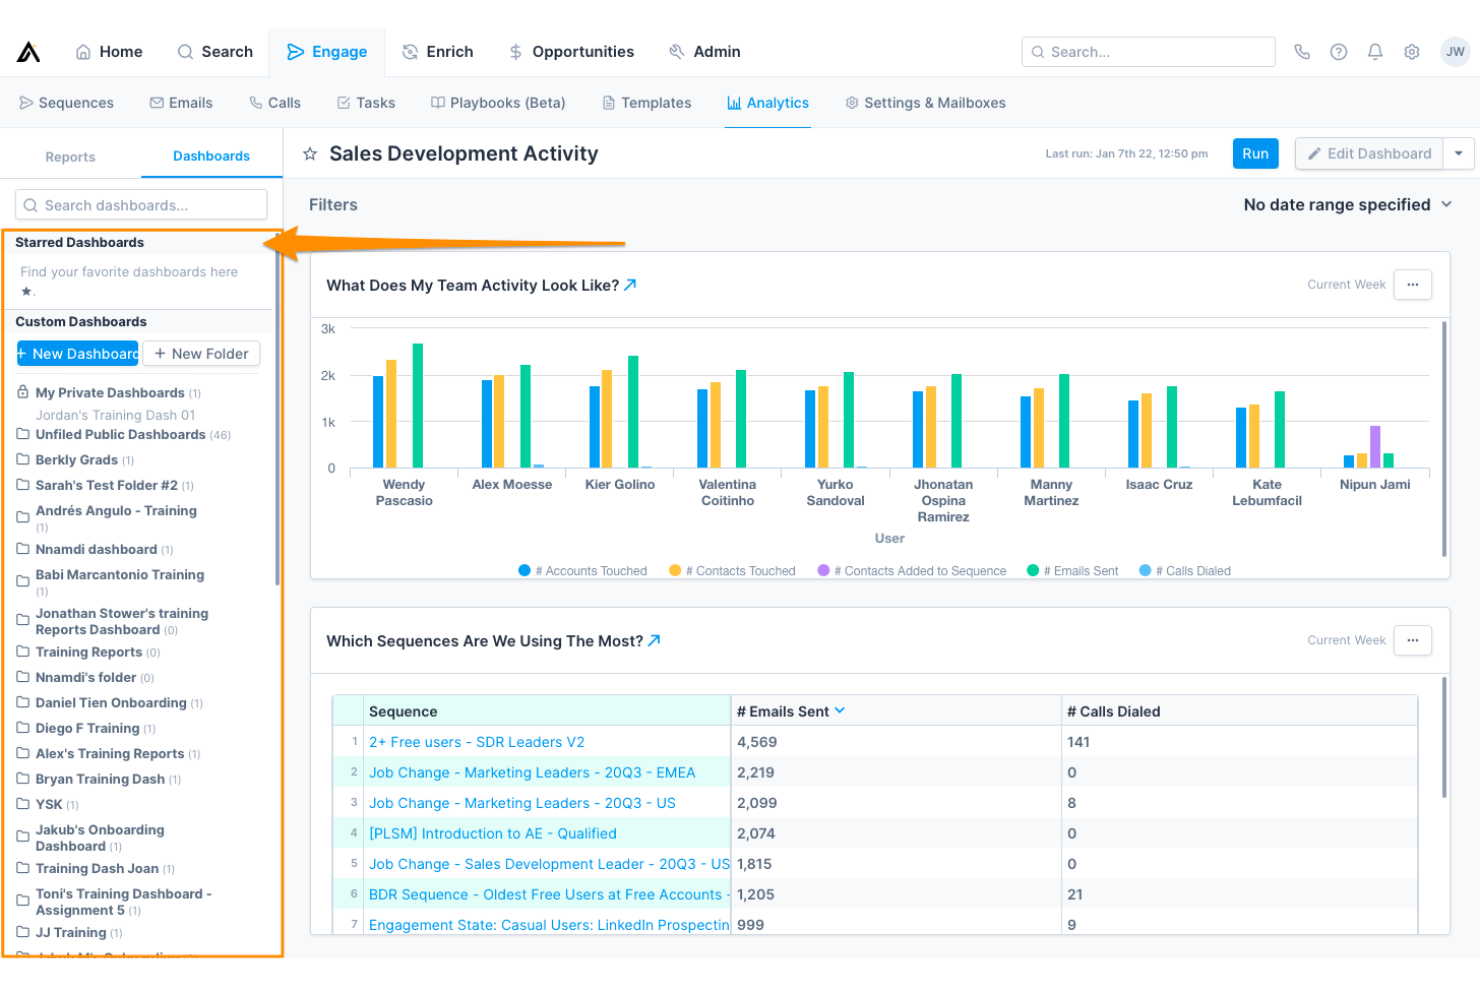Open the help question mark icon
This screenshot has height=987, width=1480.
click(1338, 52)
